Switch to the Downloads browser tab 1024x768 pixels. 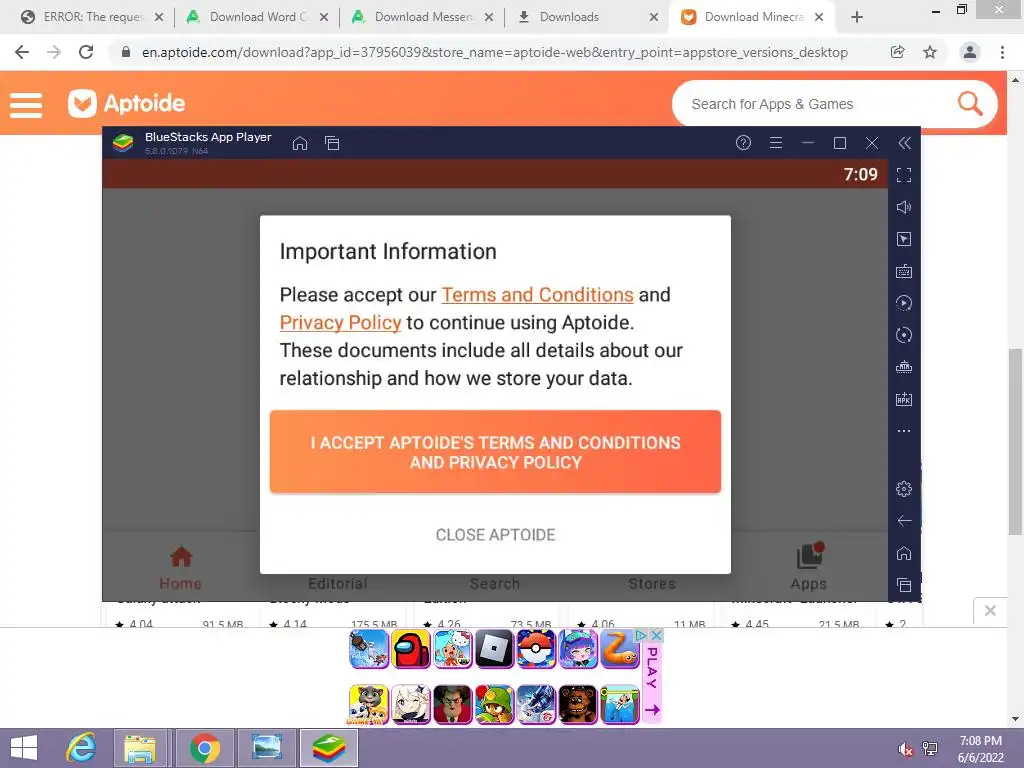click(x=587, y=17)
